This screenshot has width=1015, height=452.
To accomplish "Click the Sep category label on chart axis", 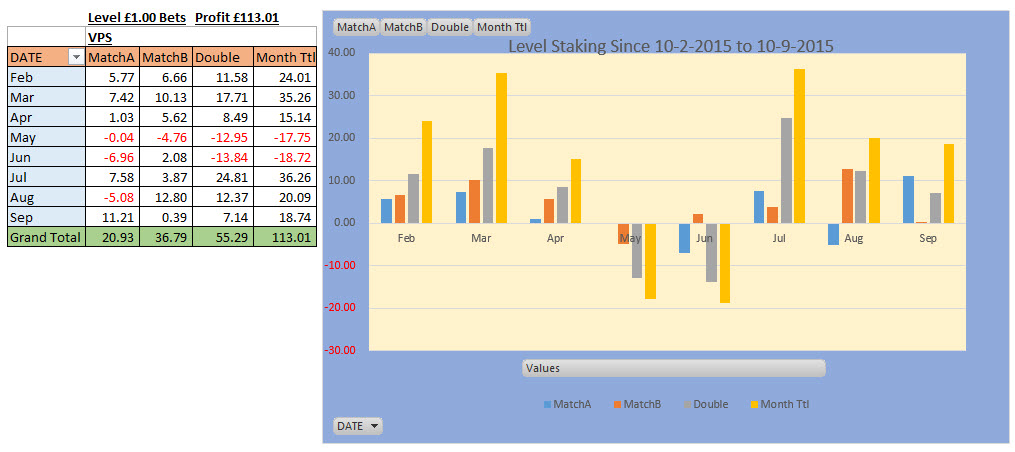I will pyautogui.click(x=927, y=238).
